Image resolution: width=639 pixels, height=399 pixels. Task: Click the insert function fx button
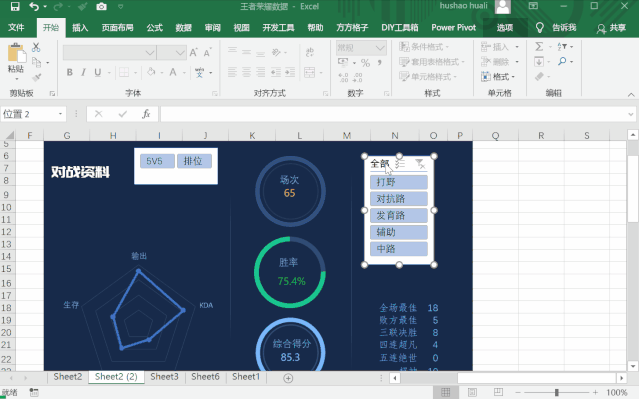click(146, 114)
